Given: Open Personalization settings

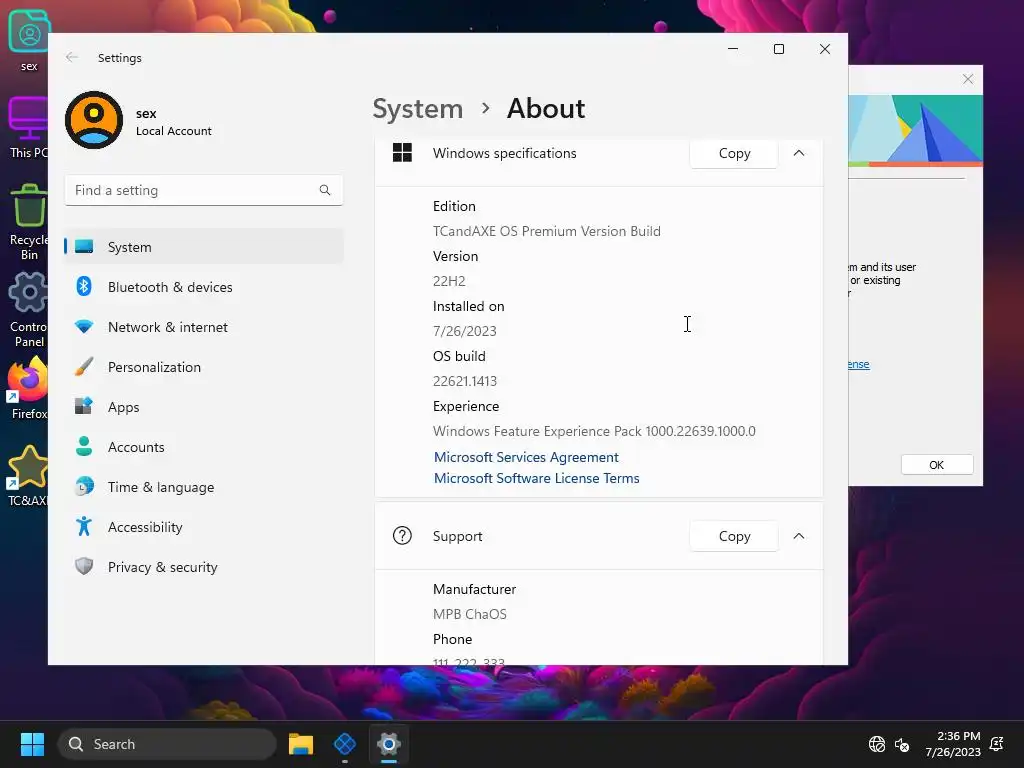Looking at the screenshot, I should point(204,367).
